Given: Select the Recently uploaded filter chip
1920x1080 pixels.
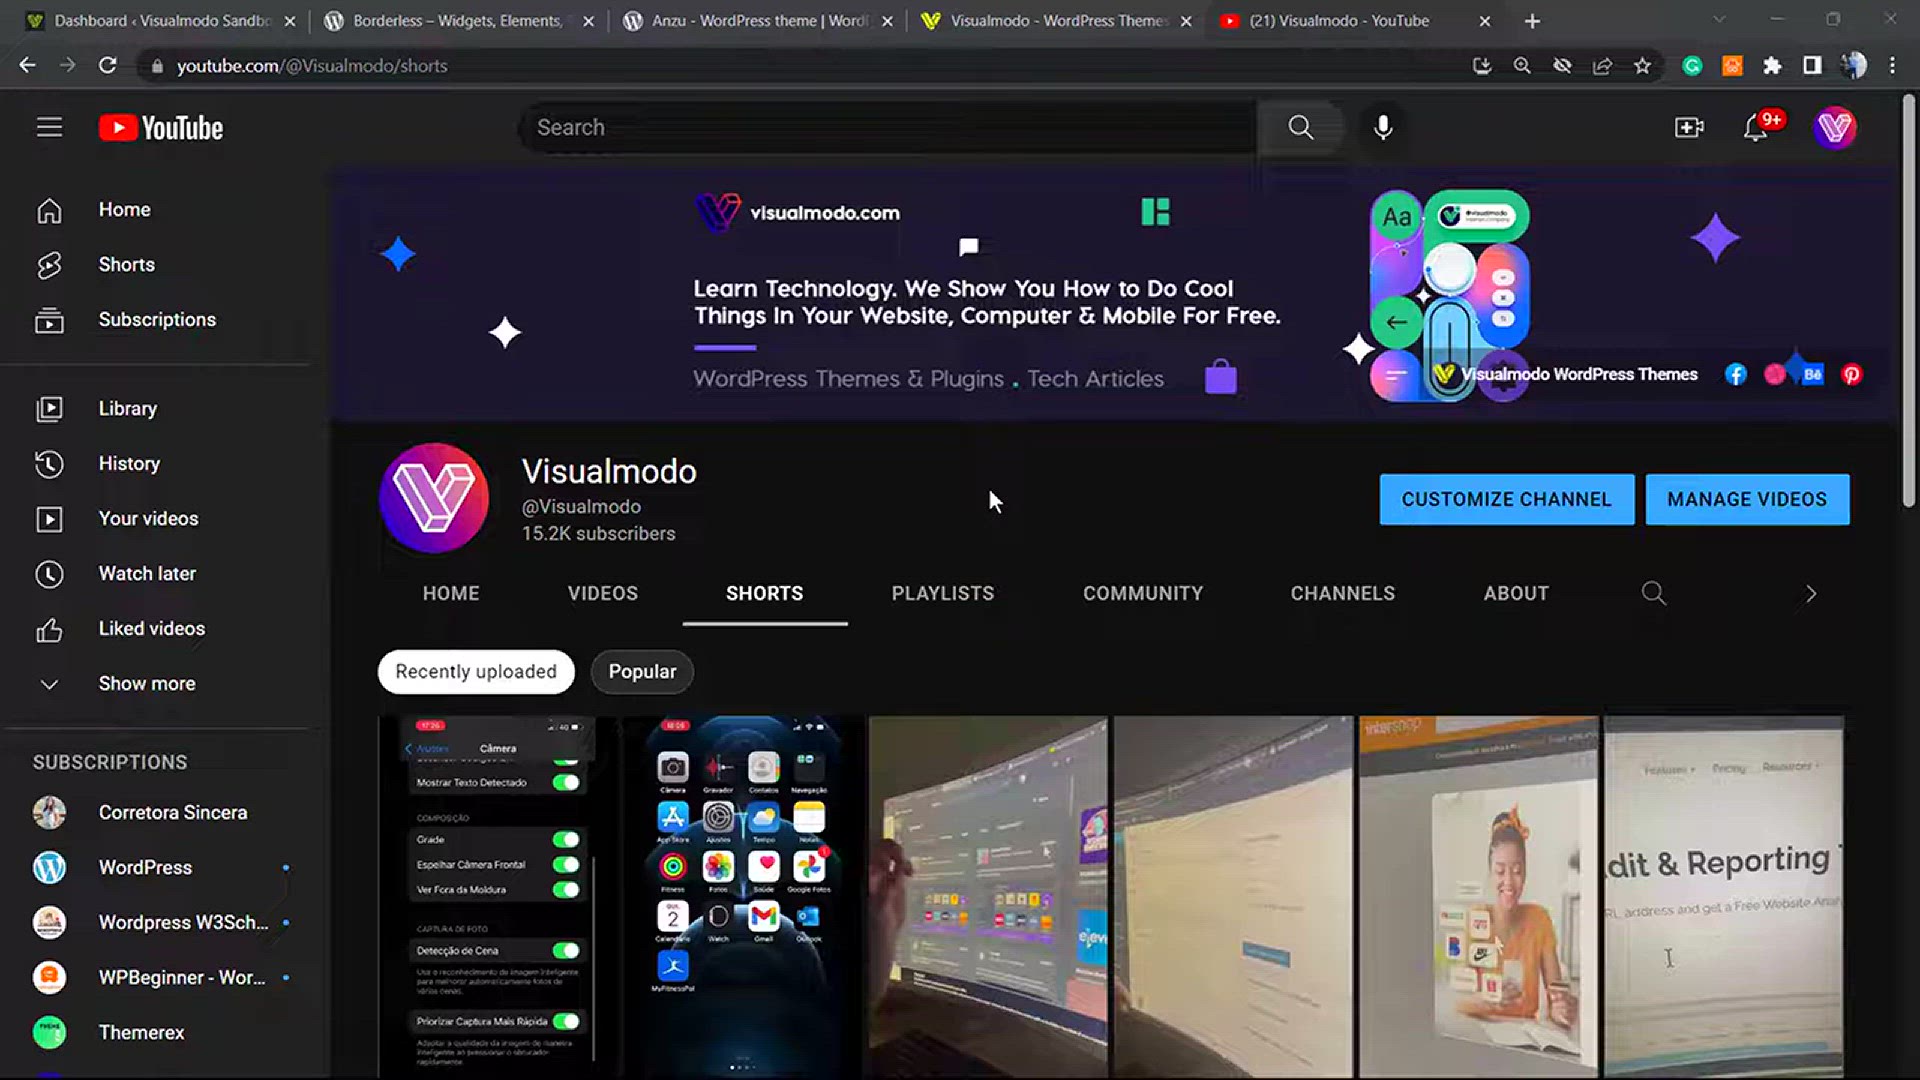Looking at the screenshot, I should [476, 672].
